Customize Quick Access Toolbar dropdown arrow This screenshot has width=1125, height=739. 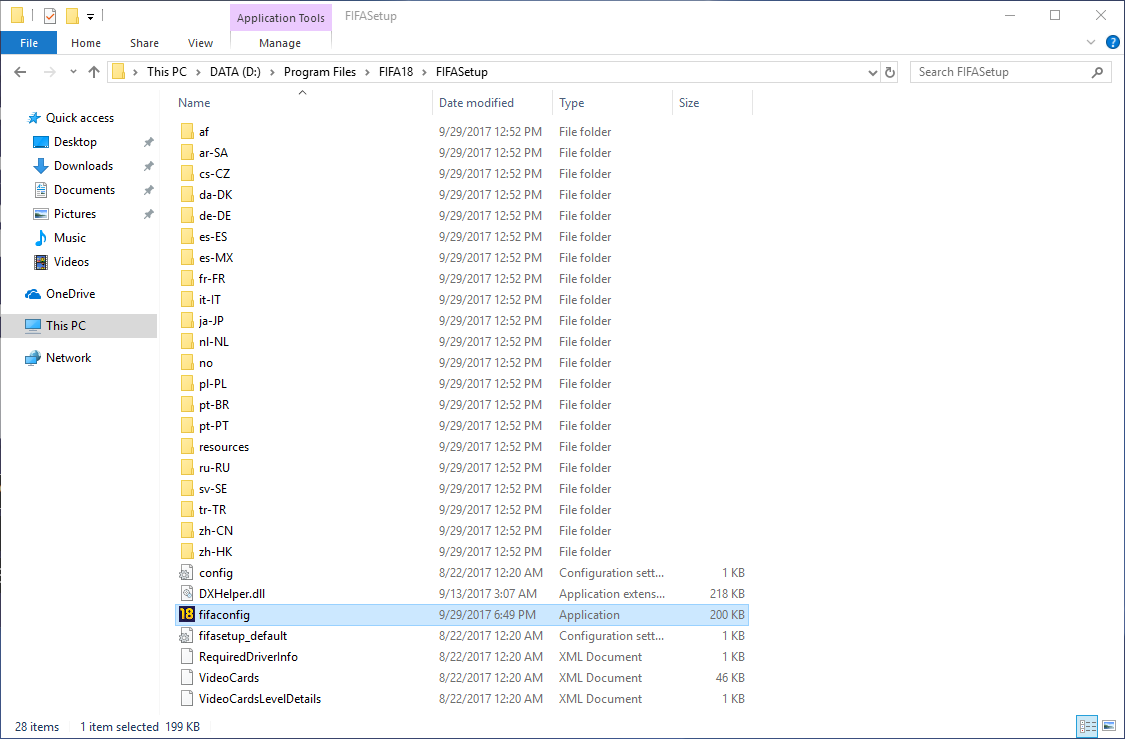tap(90, 16)
